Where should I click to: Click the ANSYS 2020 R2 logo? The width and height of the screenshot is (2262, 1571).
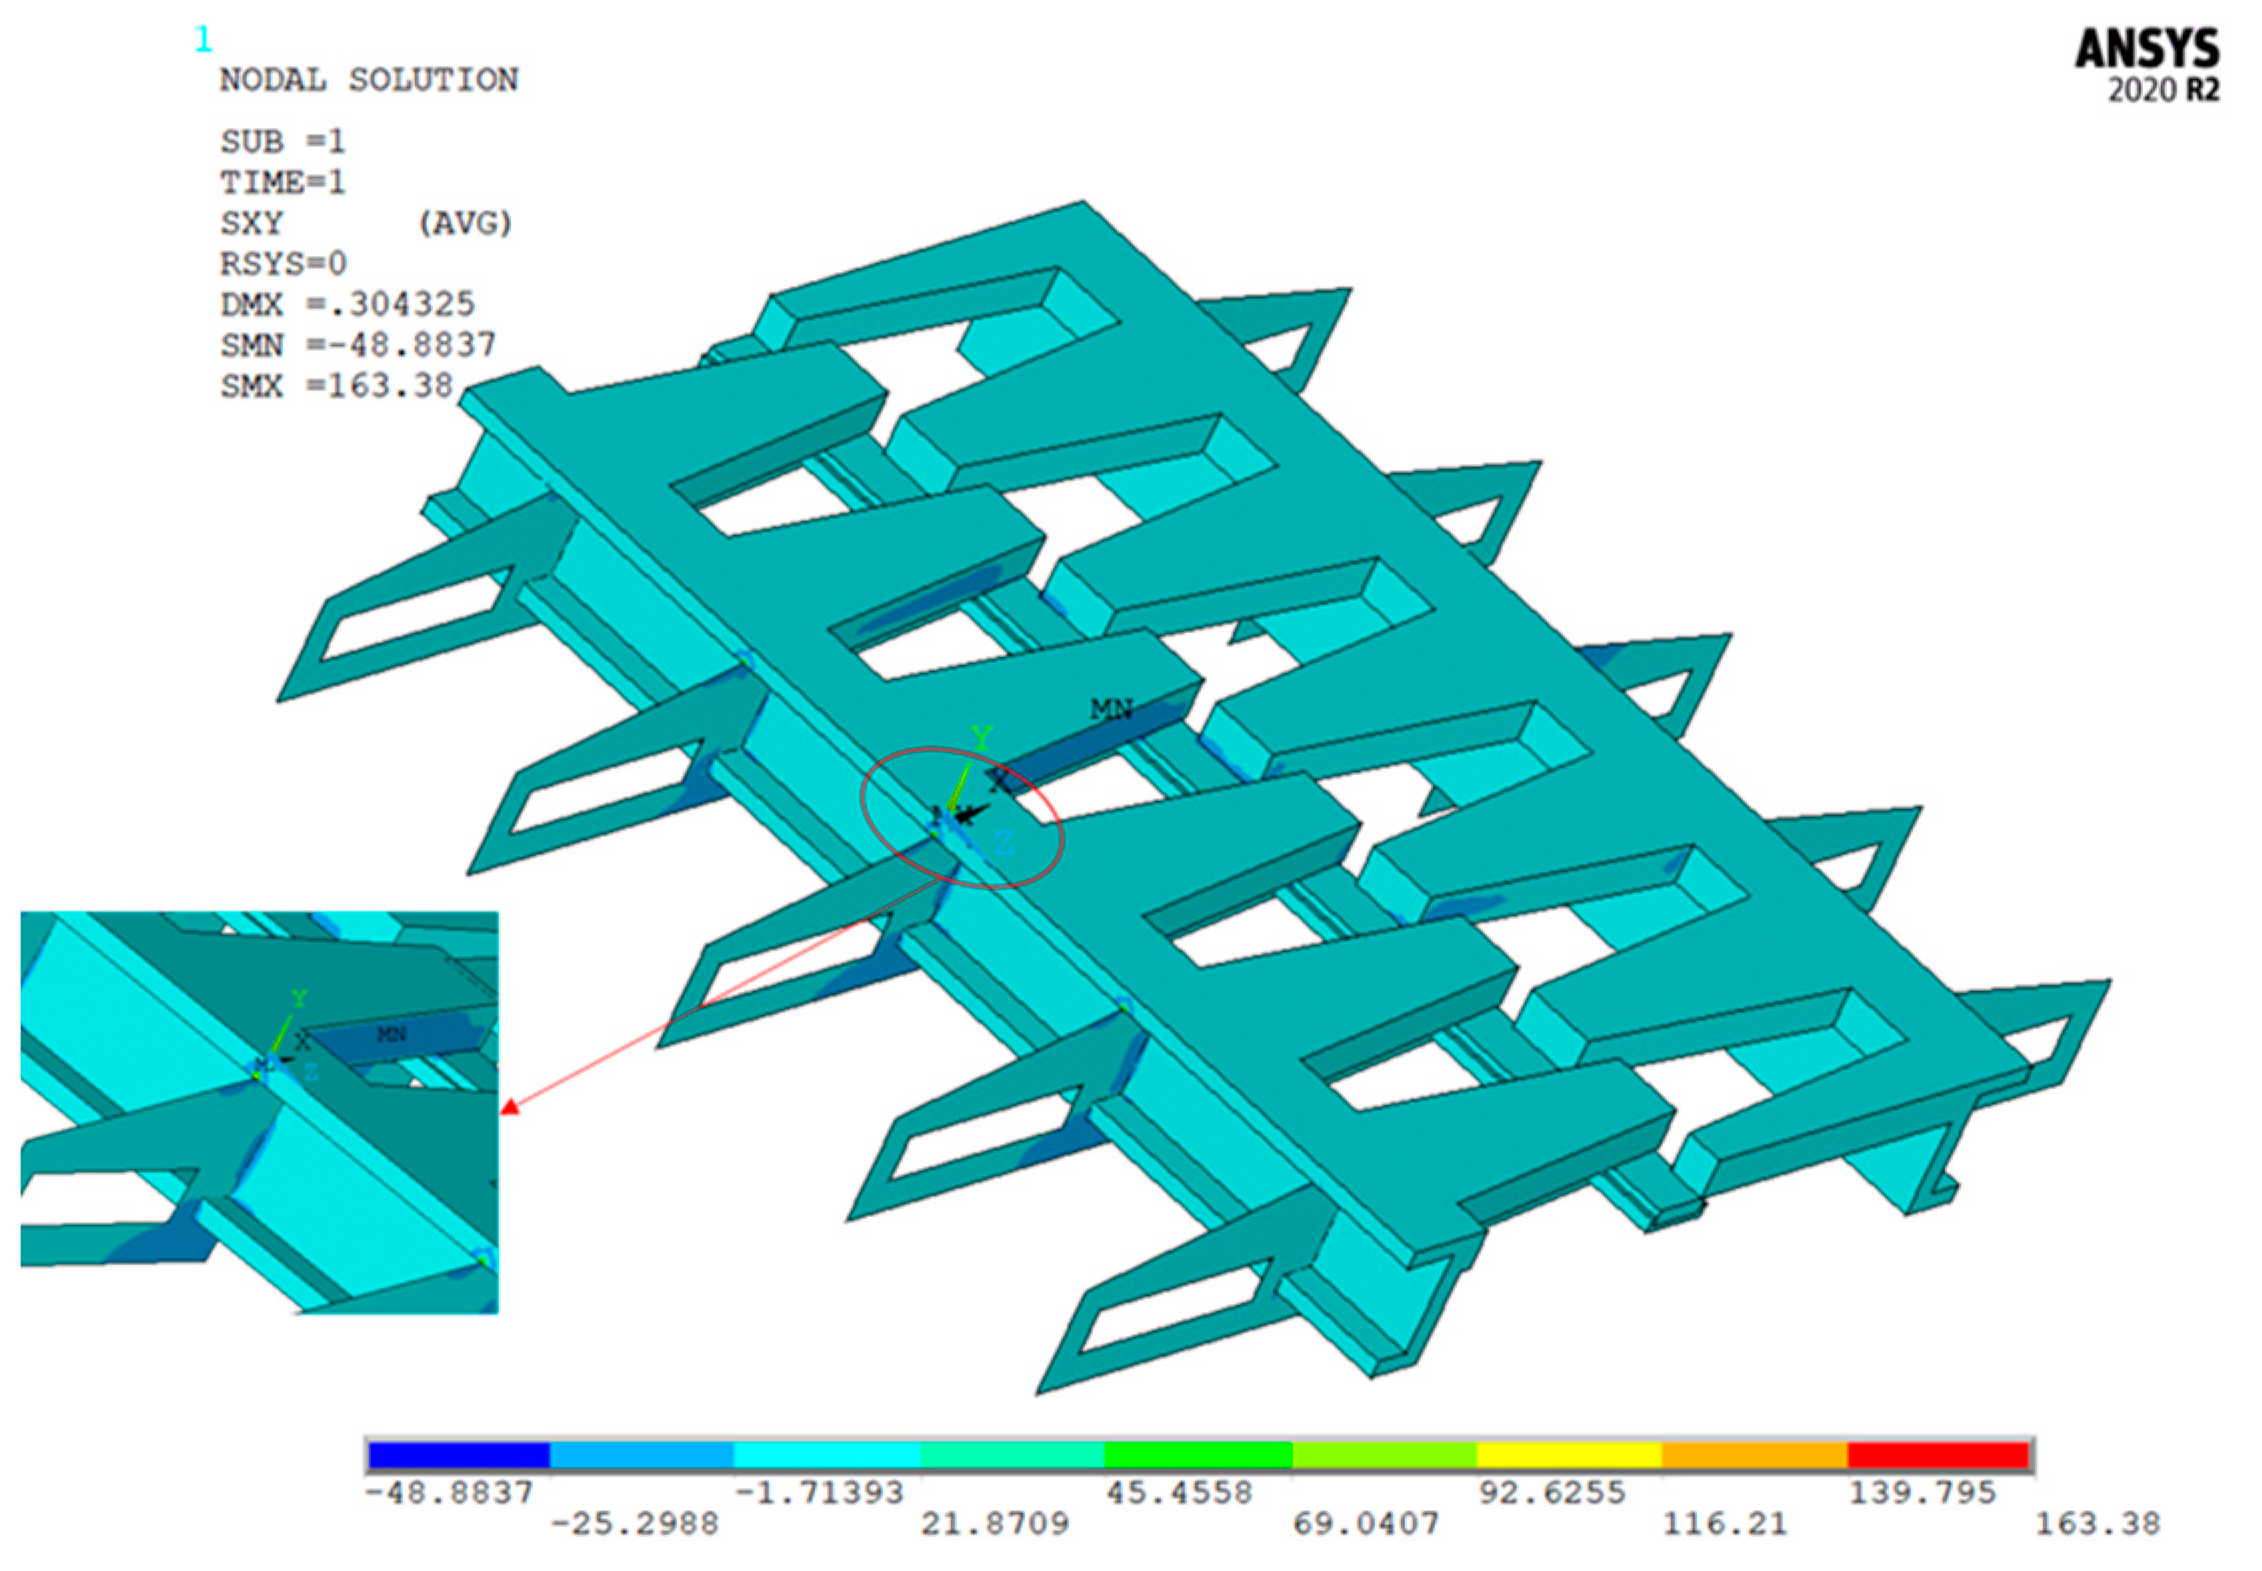(x=2146, y=64)
